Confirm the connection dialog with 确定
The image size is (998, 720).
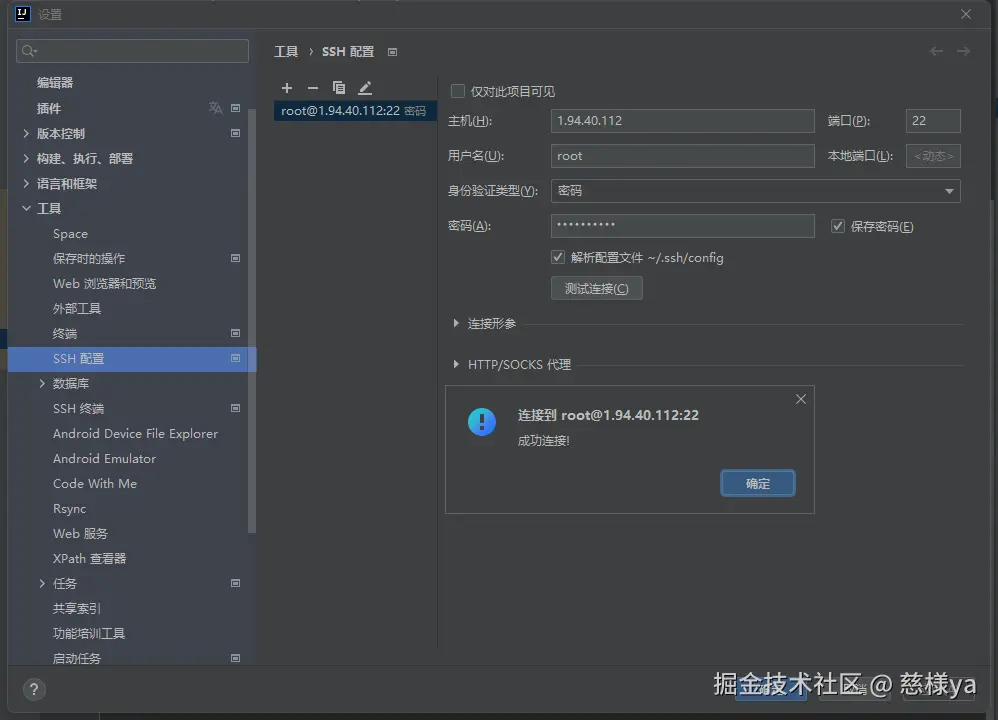tap(757, 483)
